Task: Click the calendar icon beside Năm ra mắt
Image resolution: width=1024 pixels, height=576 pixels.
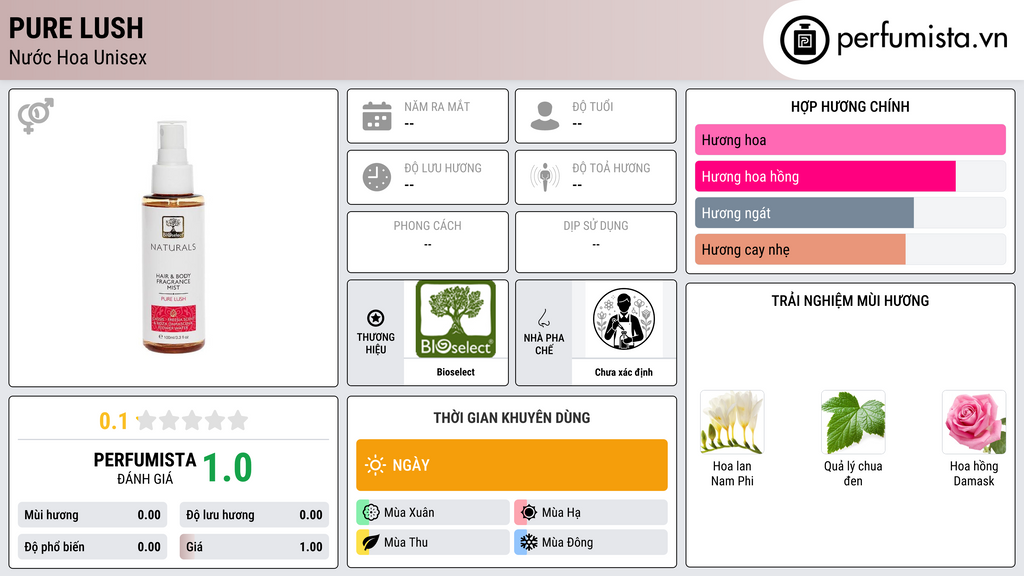Action: click(377, 116)
